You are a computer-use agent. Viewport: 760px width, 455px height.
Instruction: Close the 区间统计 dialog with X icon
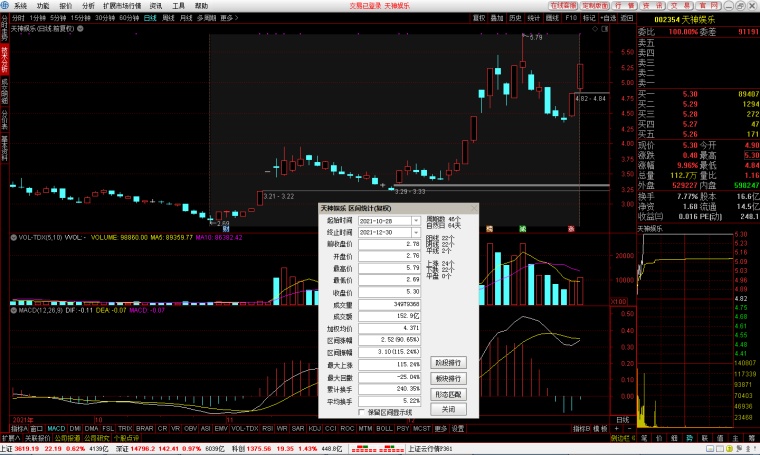tap(474, 208)
